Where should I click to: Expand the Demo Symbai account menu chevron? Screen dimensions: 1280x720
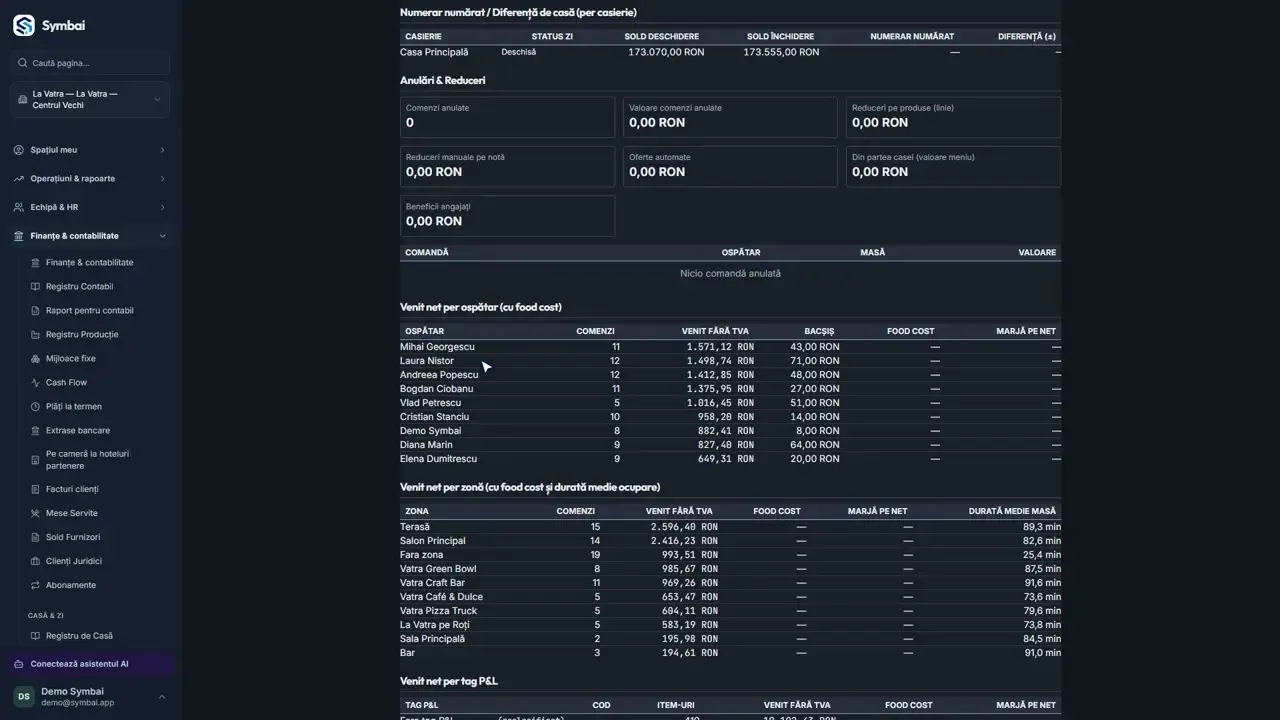point(162,697)
